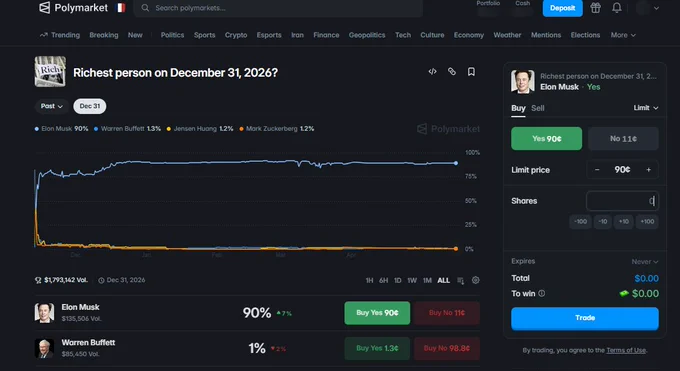Copy the market link icon
Viewport: 680px width, 371px height.
[x=452, y=72]
